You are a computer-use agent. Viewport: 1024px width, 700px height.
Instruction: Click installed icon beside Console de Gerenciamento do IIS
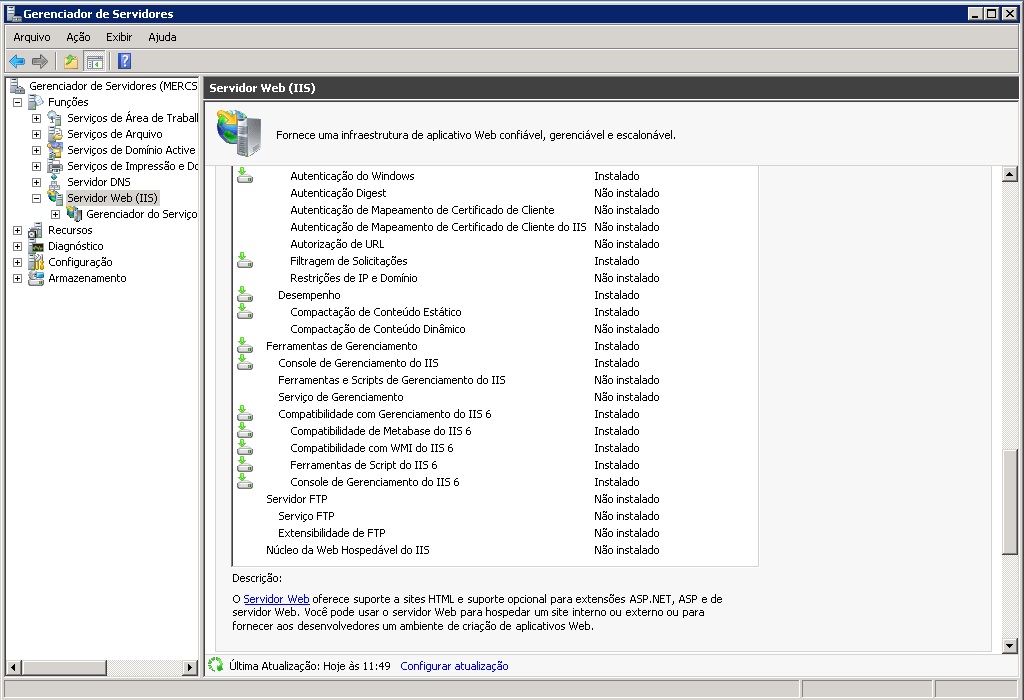(245, 363)
